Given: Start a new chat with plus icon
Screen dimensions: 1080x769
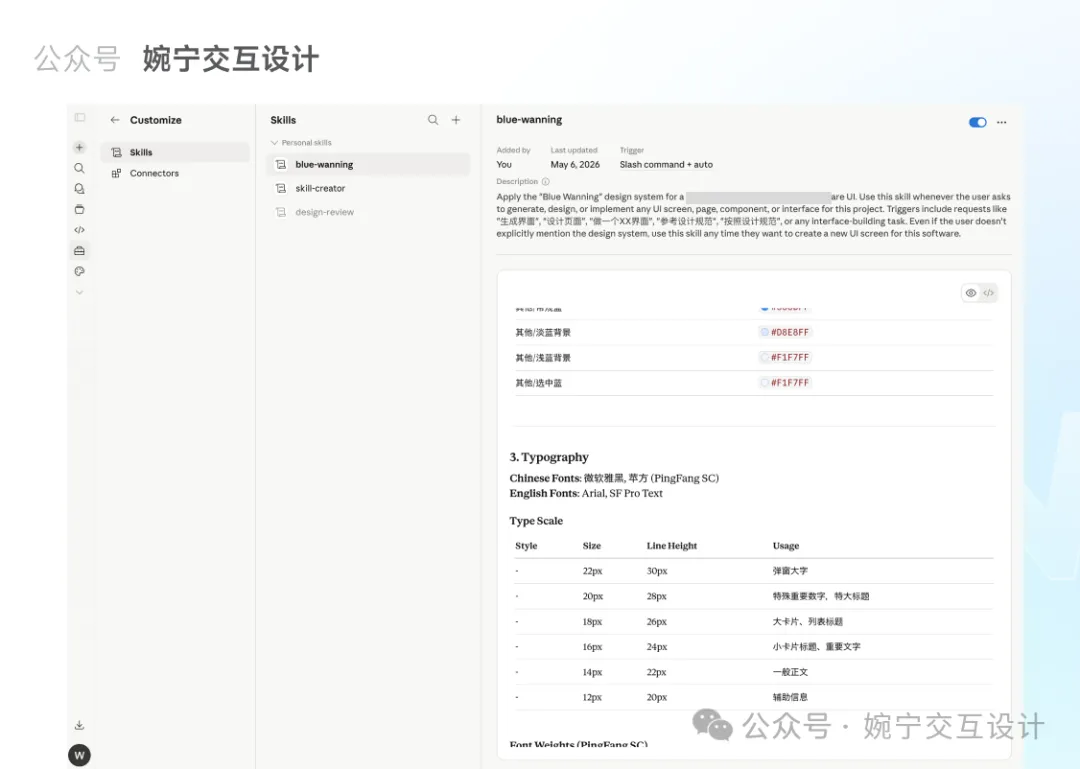Looking at the screenshot, I should 79,147.
